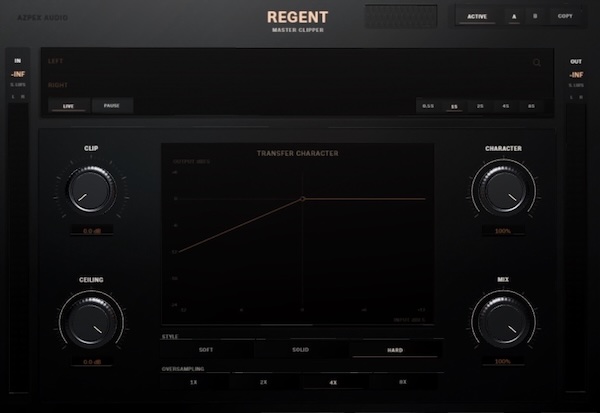Click the MIX 100% value field
This screenshot has width=600, height=413.
pos(503,361)
